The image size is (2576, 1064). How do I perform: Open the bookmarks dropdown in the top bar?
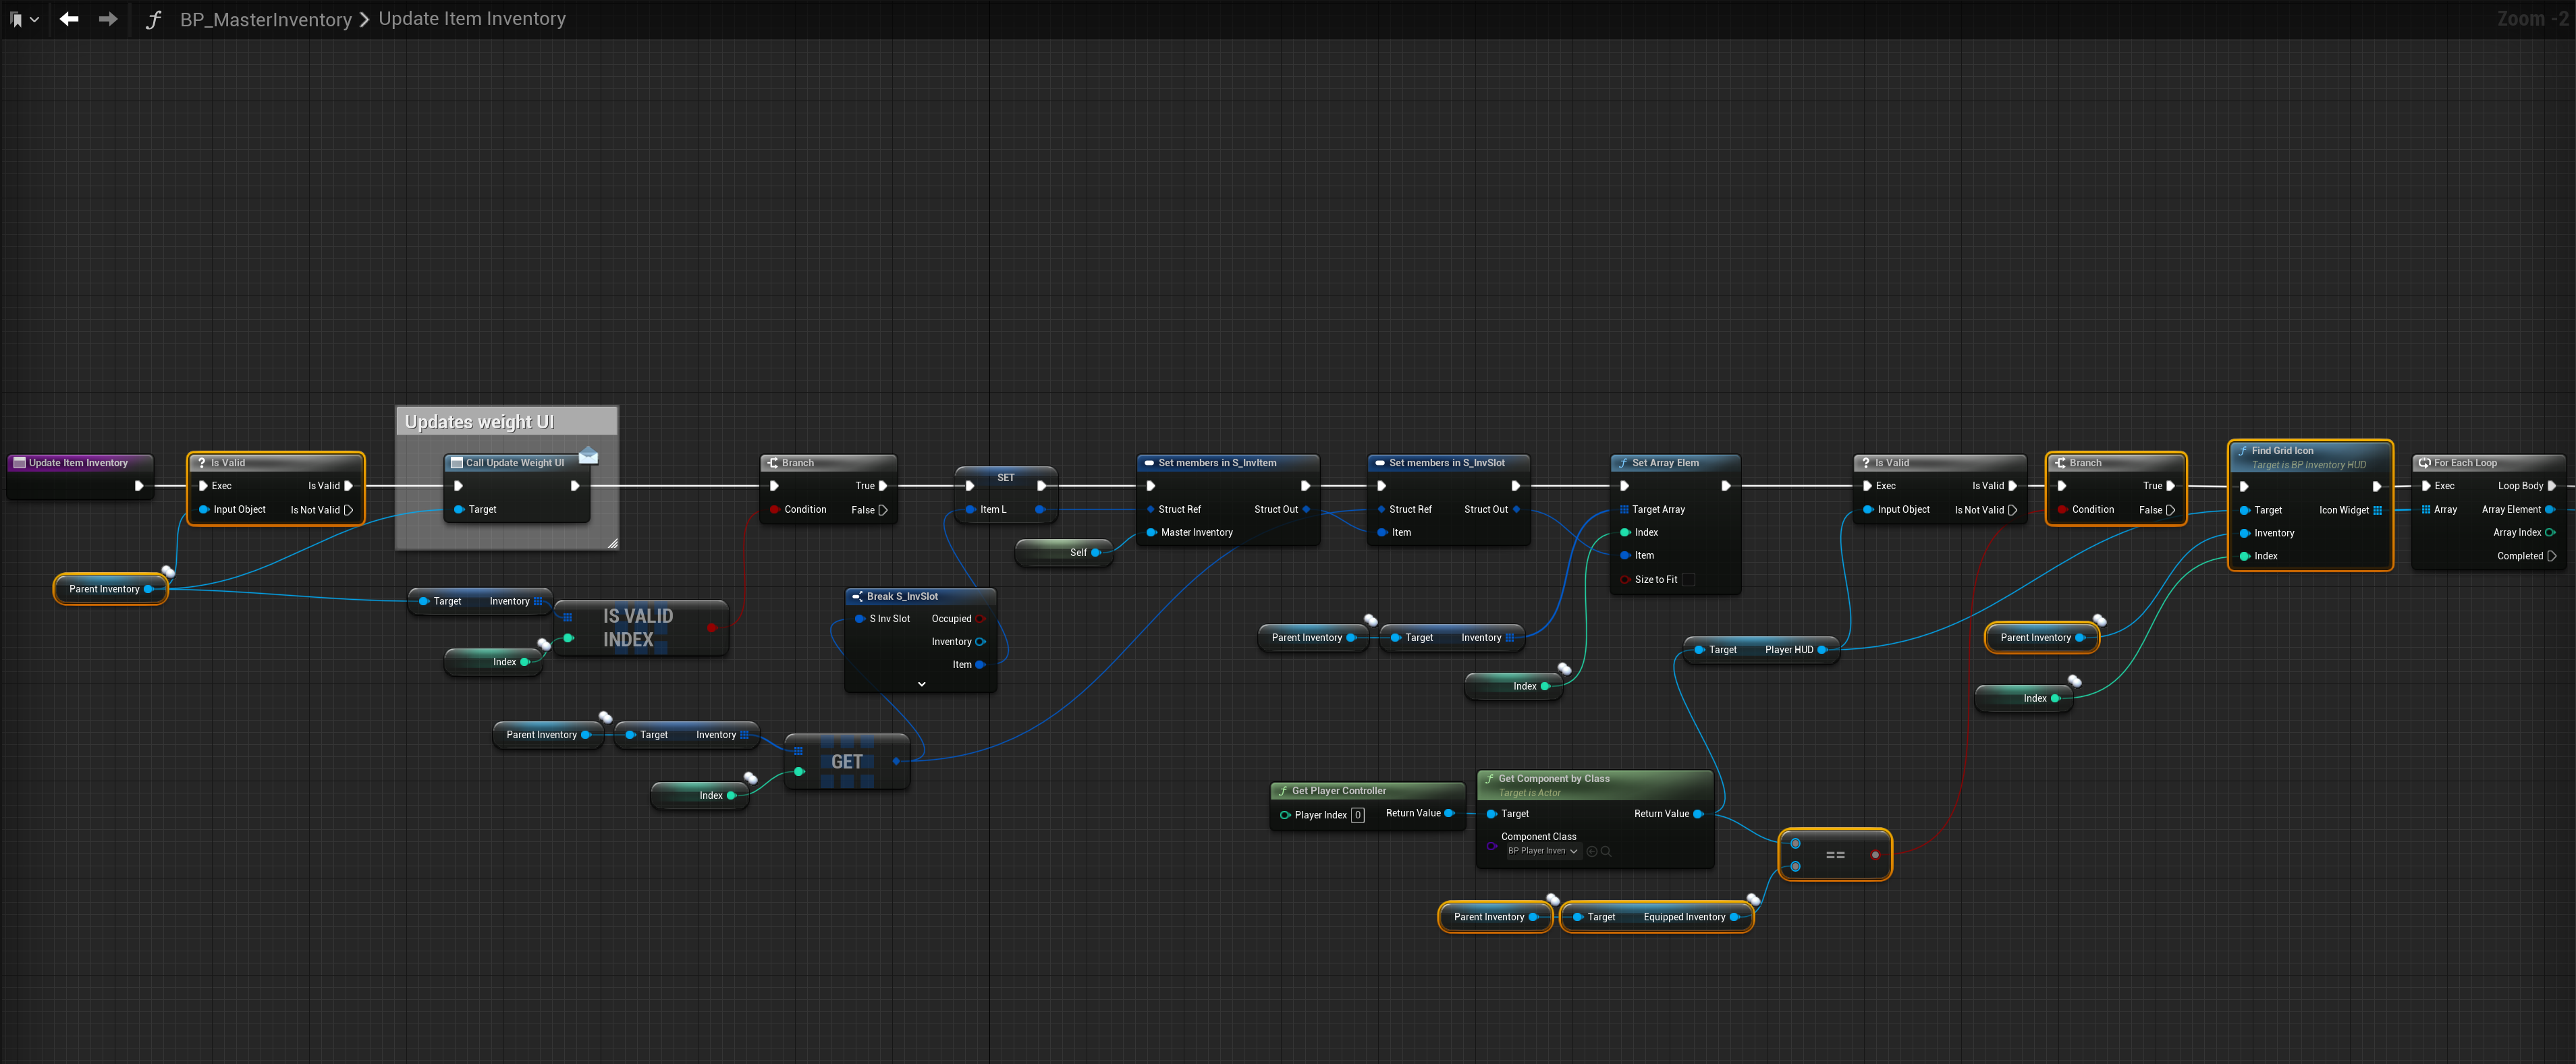pyautogui.click(x=24, y=19)
